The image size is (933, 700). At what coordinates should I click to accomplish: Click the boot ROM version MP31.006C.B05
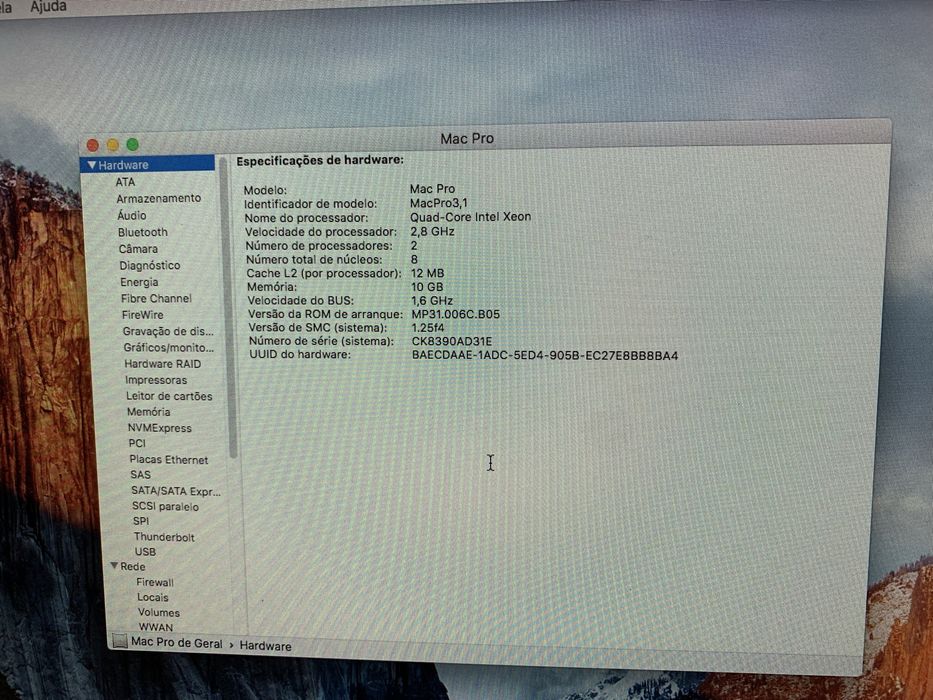pos(455,314)
